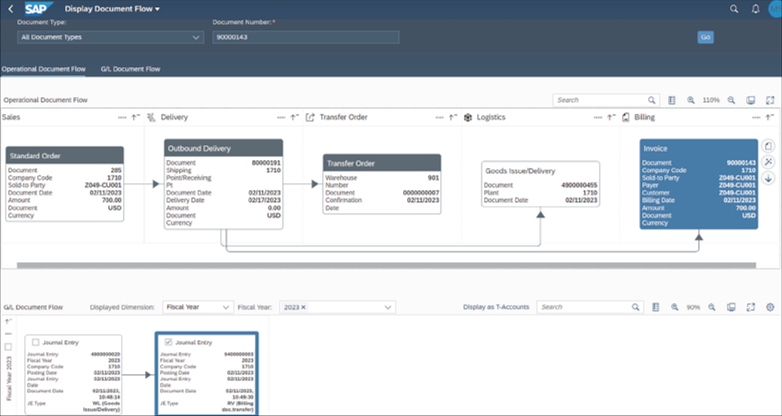Open settings gear in the G/L Document Flow toolbar

[x=770, y=307]
